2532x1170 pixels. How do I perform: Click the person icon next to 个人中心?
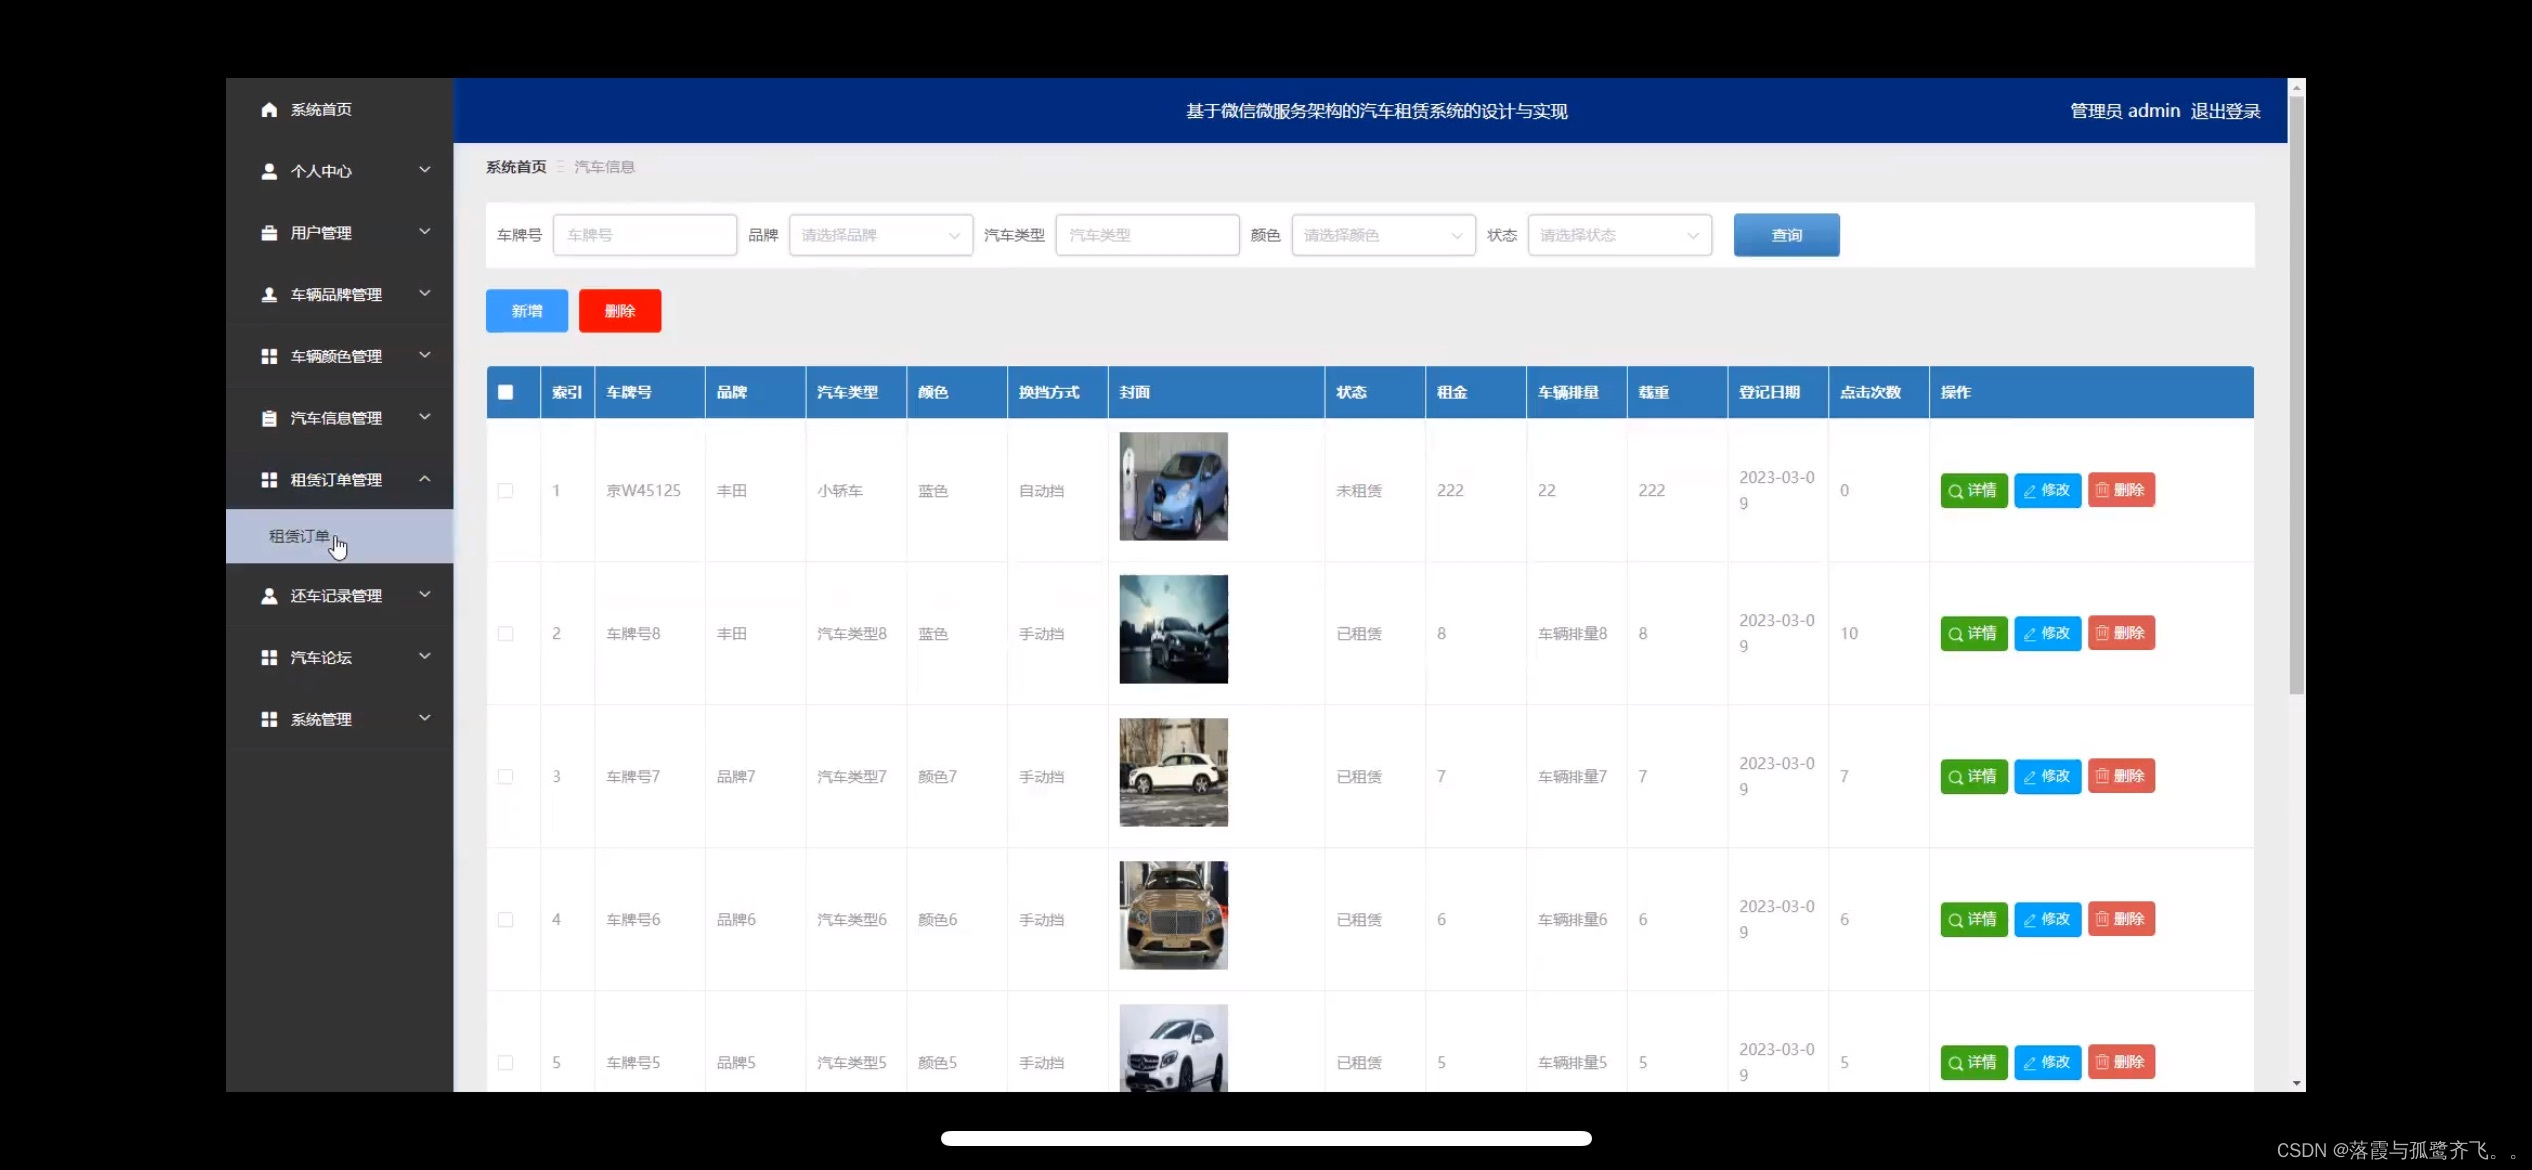tap(269, 171)
